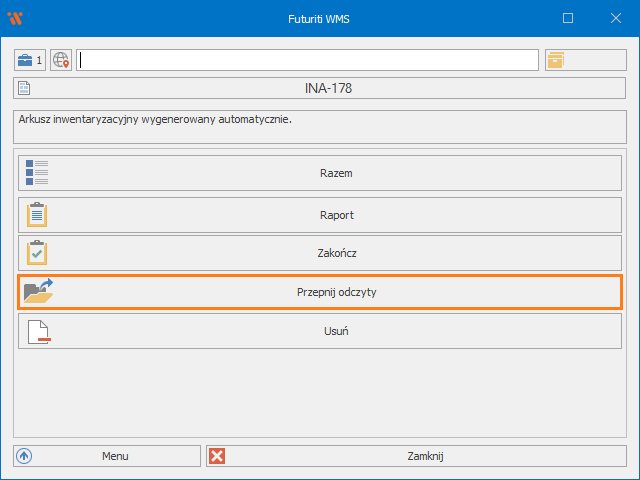
Task: Go back via the Menu button
Action: 114,456
